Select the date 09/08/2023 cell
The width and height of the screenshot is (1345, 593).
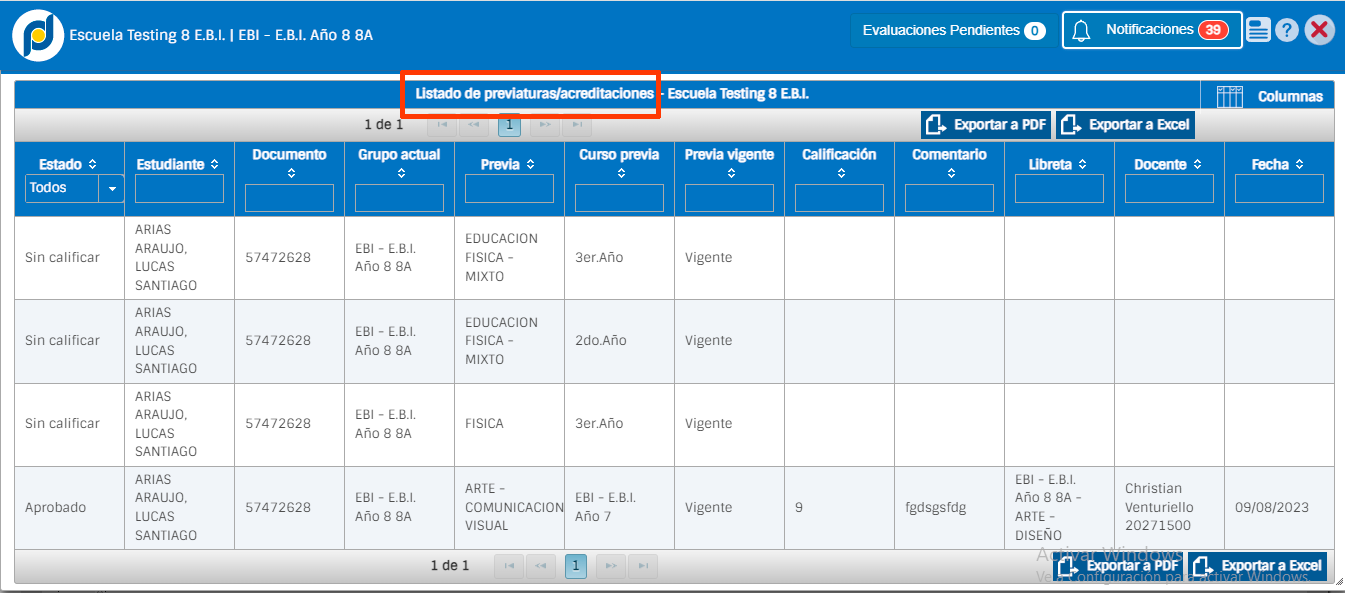1280,507
